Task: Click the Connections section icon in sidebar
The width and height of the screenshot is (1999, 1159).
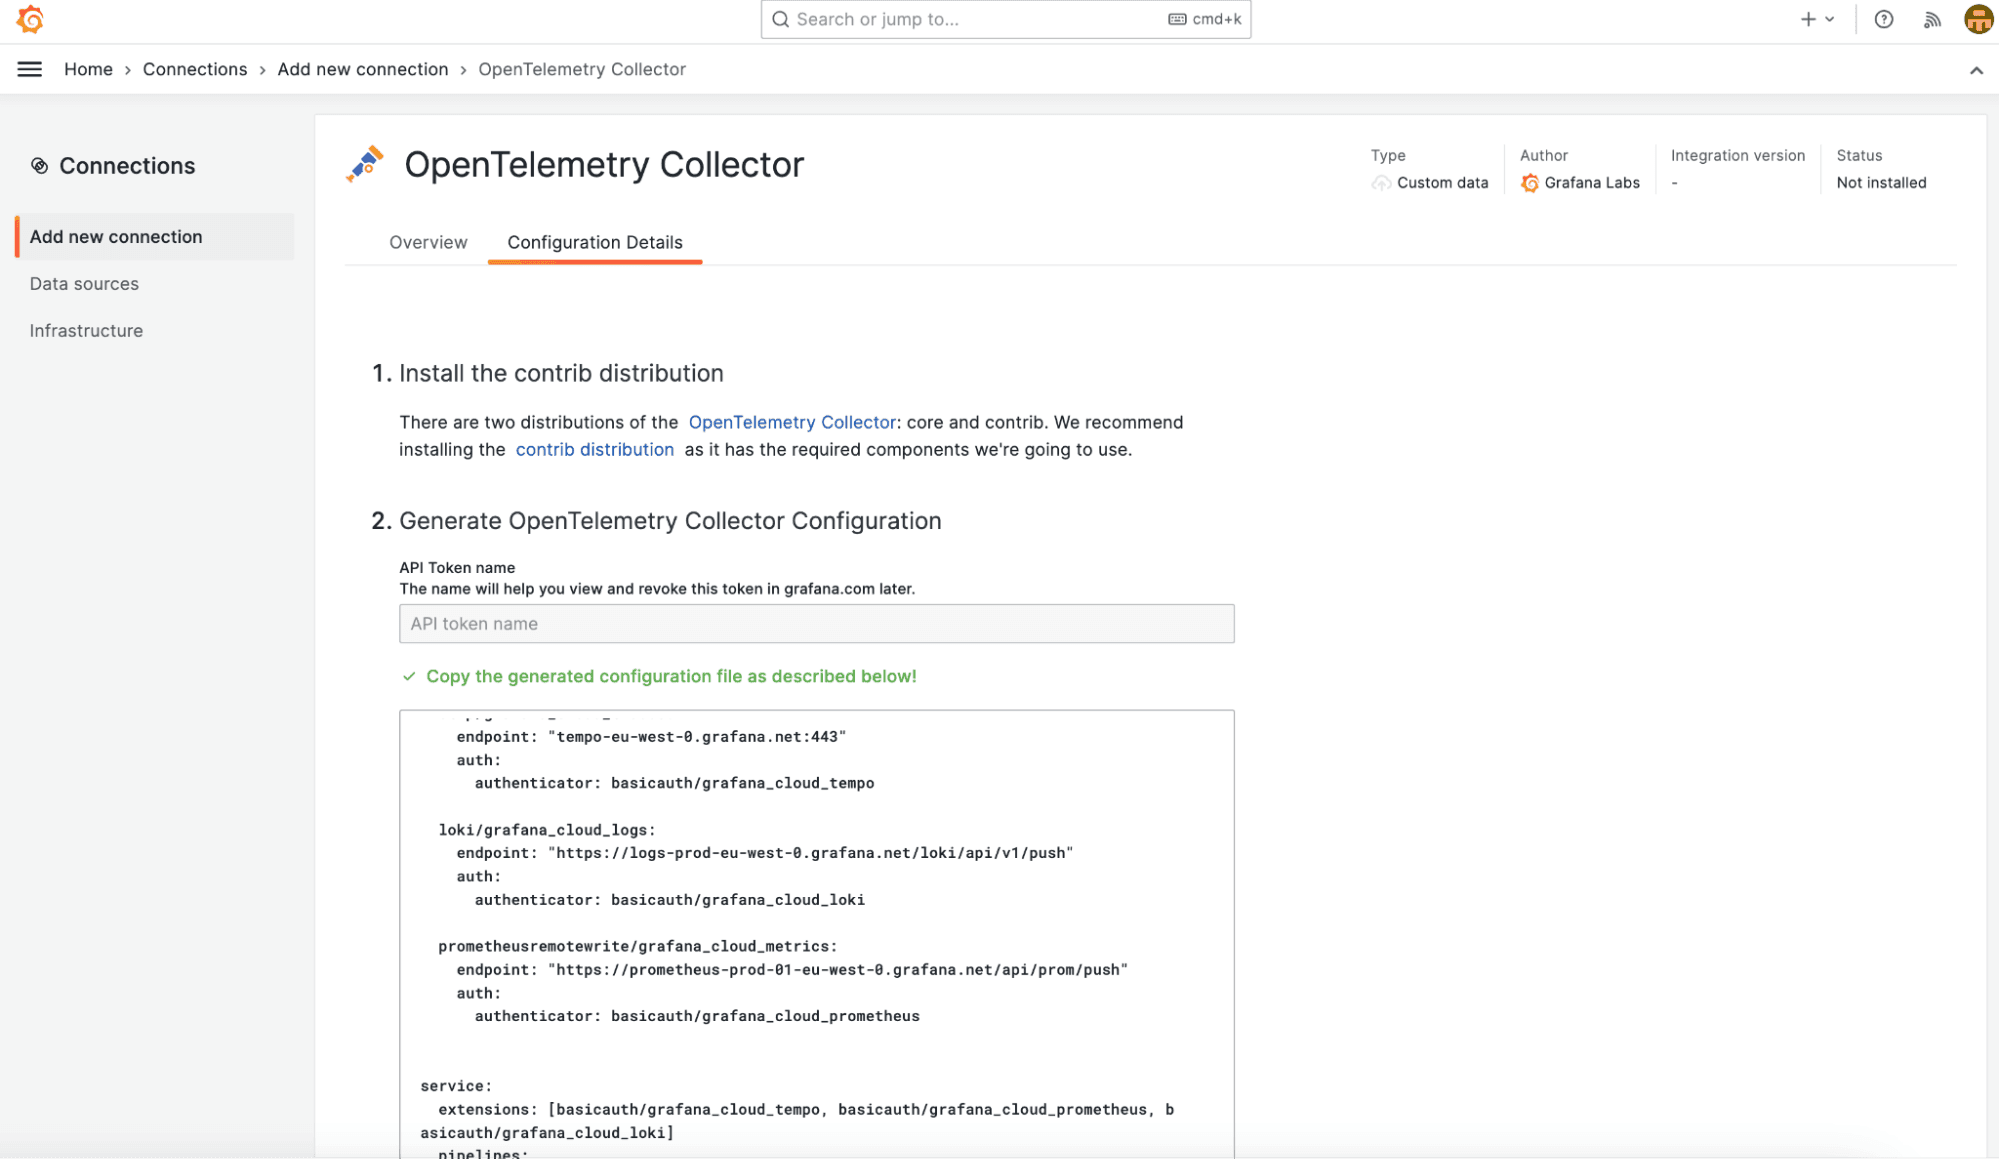Action: pyautogui.click(x=39, y=166)
